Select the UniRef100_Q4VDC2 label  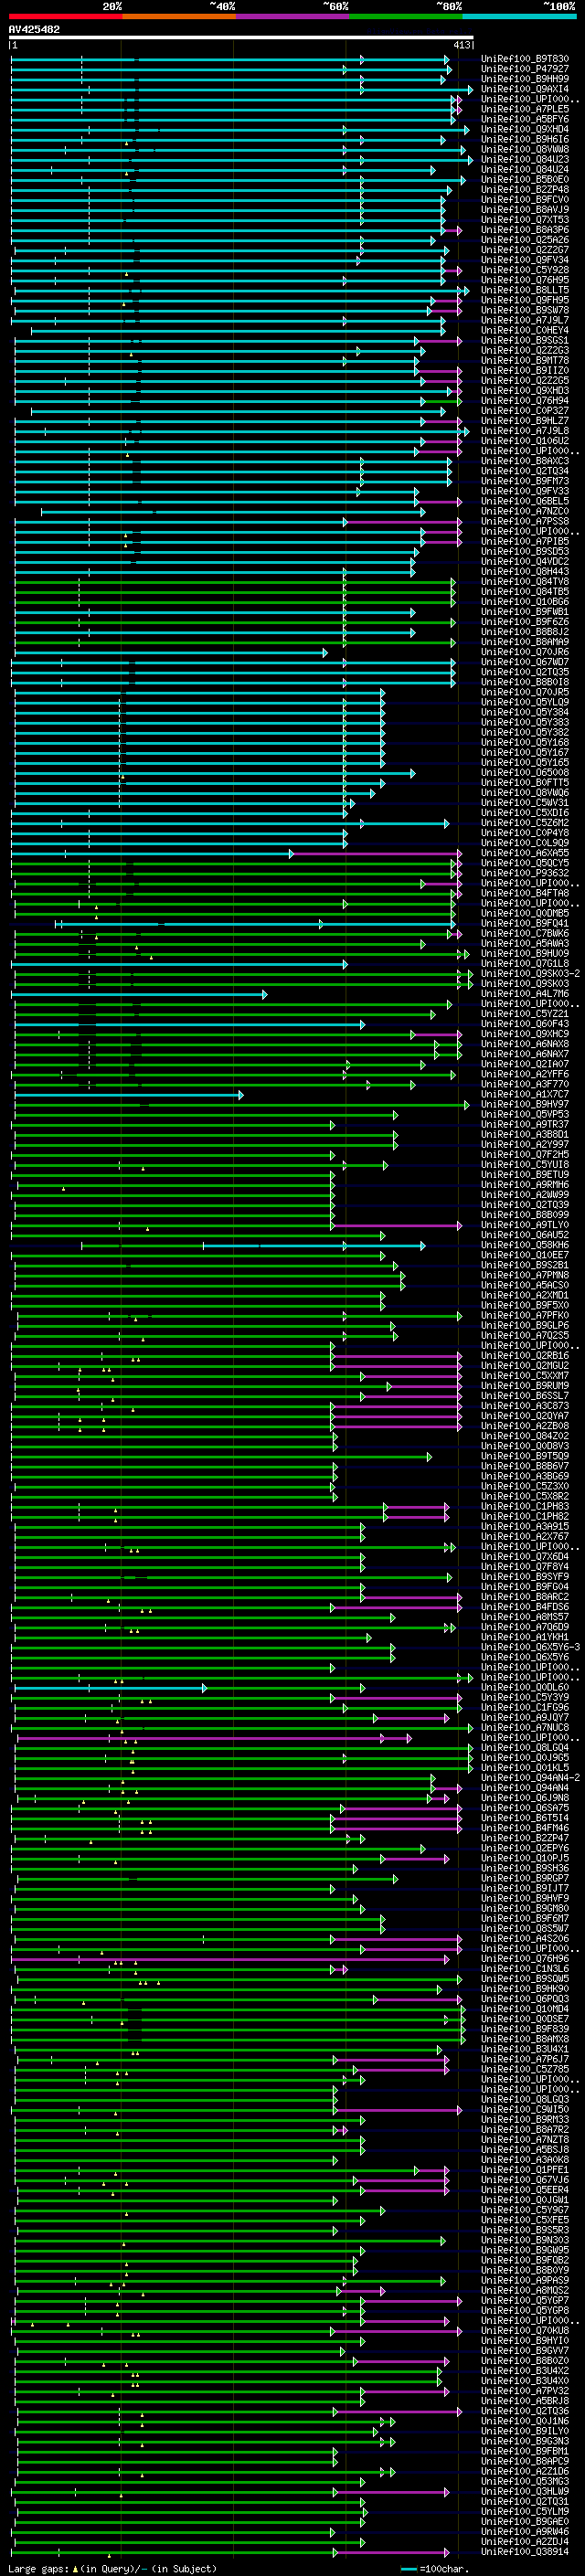click(525, 562)
